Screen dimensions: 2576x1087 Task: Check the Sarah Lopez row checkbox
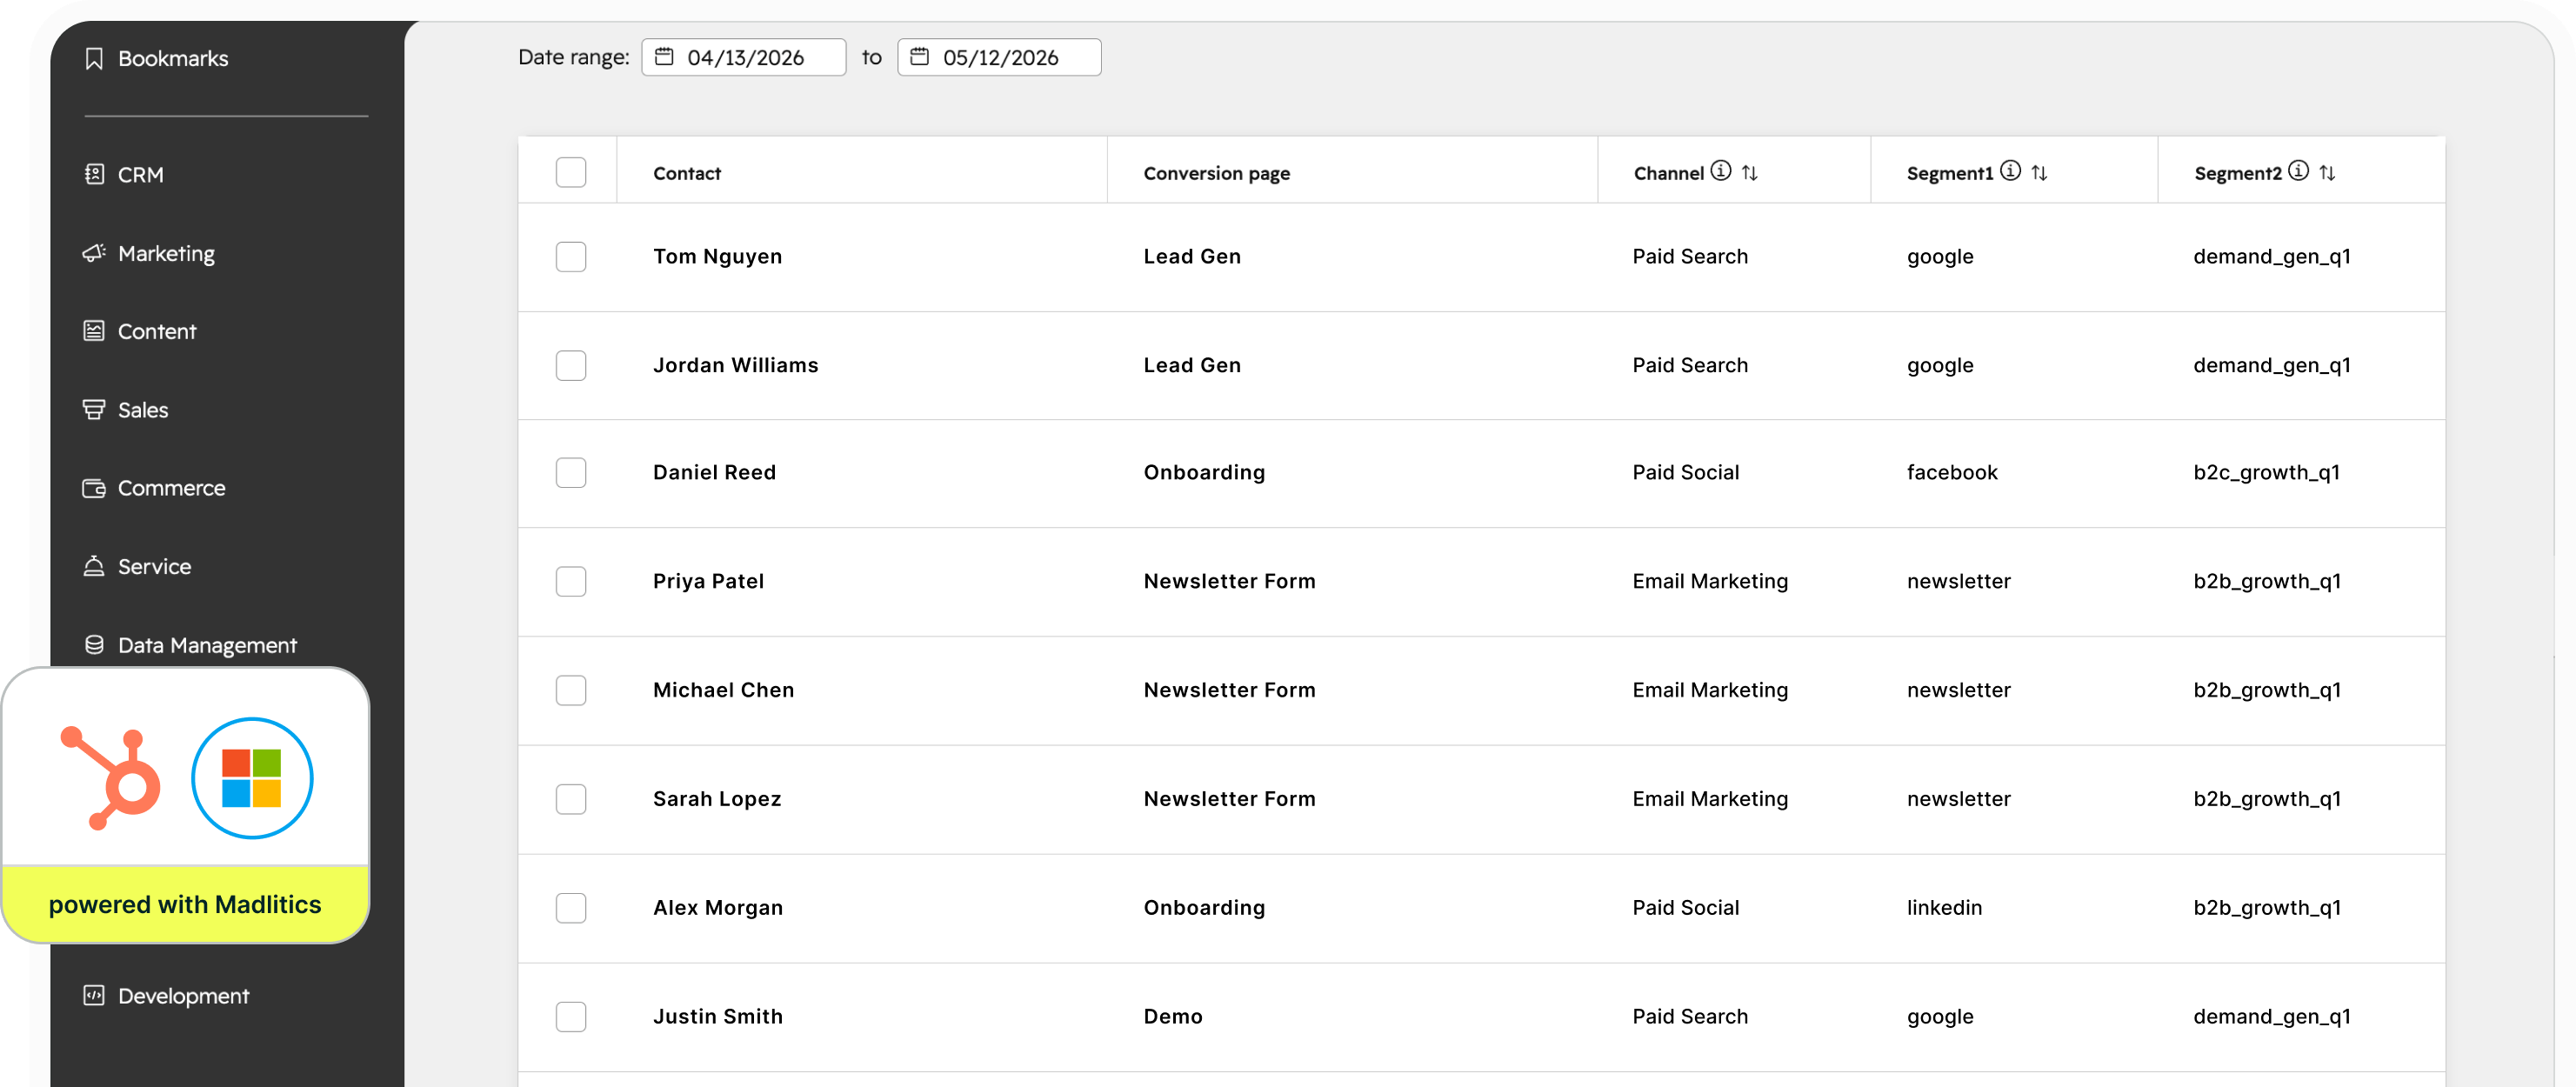click(571, 799)
